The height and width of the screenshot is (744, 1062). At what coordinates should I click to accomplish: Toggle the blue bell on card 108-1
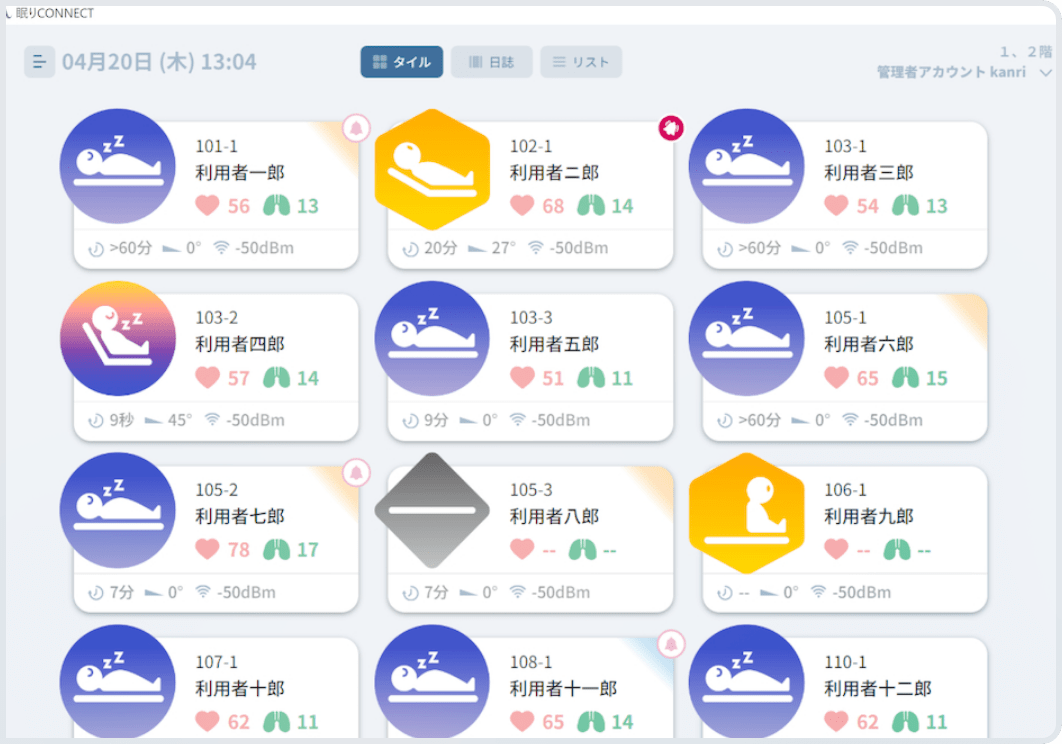[x=671, y=644]
